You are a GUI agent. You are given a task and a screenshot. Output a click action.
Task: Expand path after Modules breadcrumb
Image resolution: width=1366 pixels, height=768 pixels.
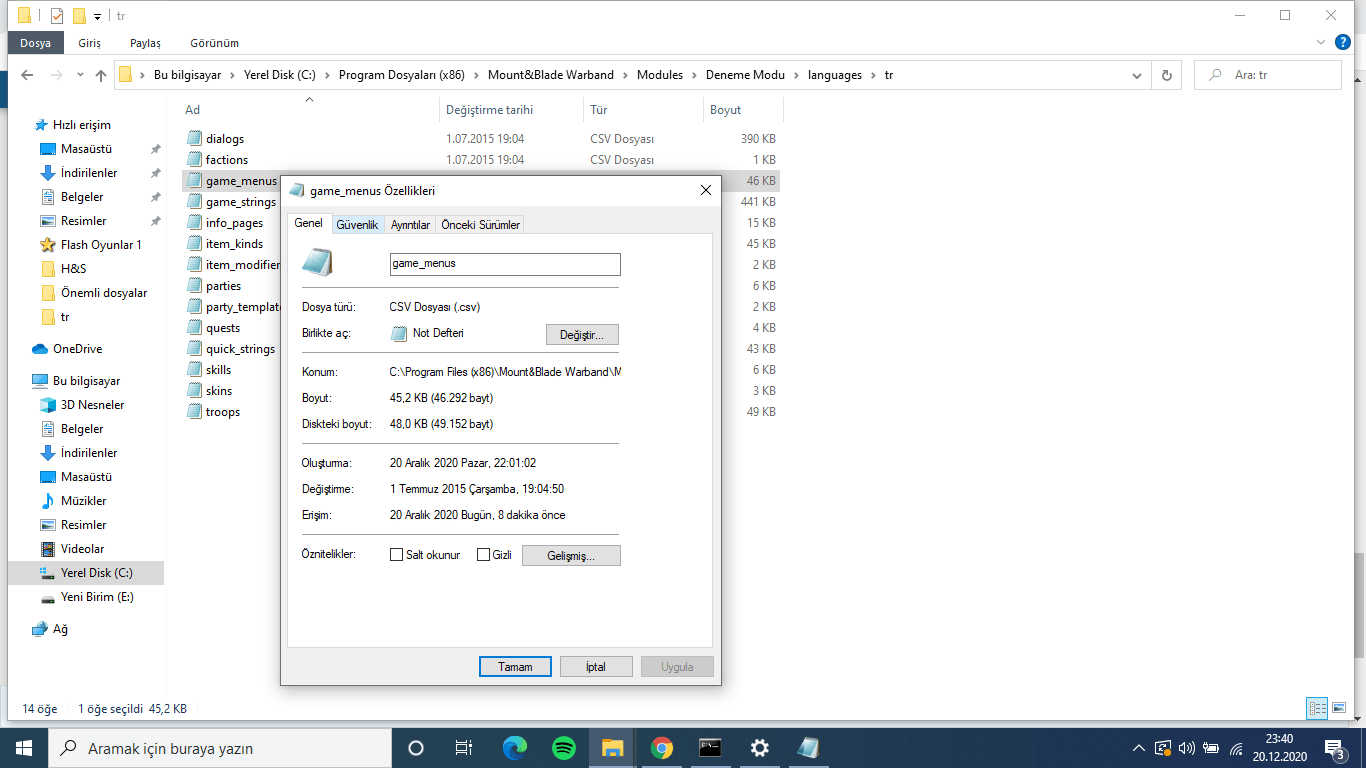694,75
